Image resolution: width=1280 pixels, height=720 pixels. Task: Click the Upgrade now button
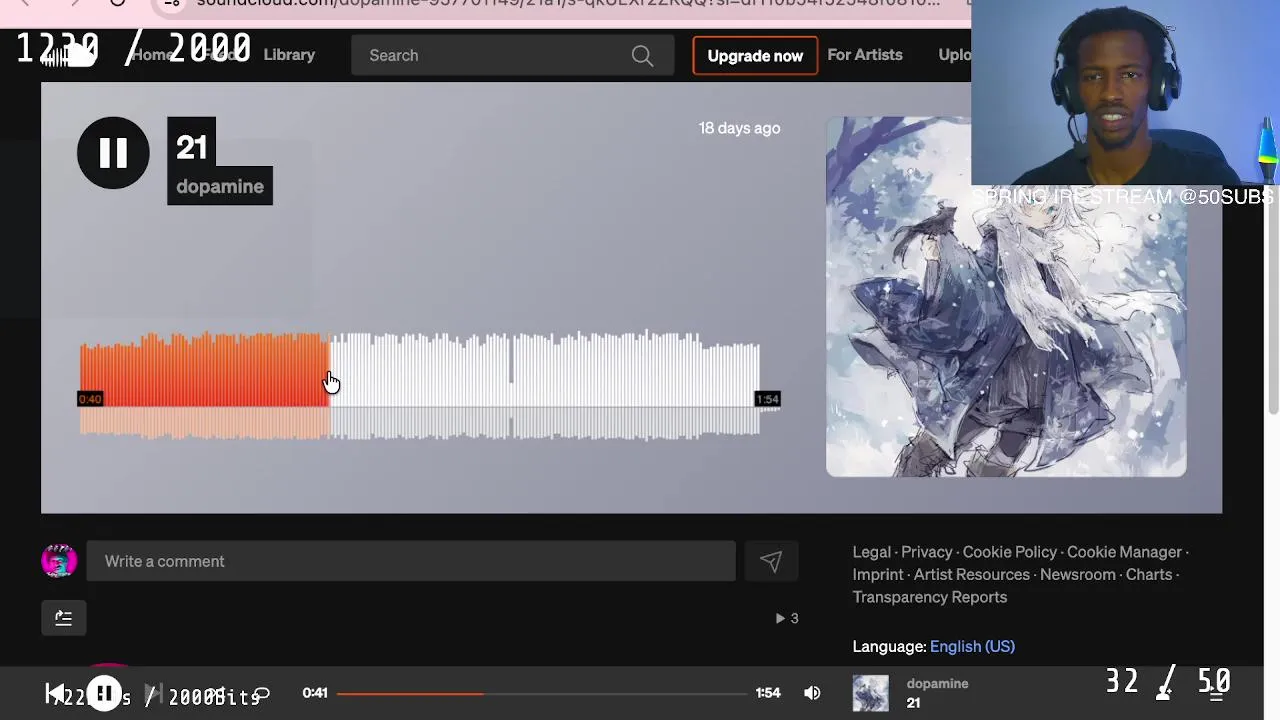click(x=755, y=56)
